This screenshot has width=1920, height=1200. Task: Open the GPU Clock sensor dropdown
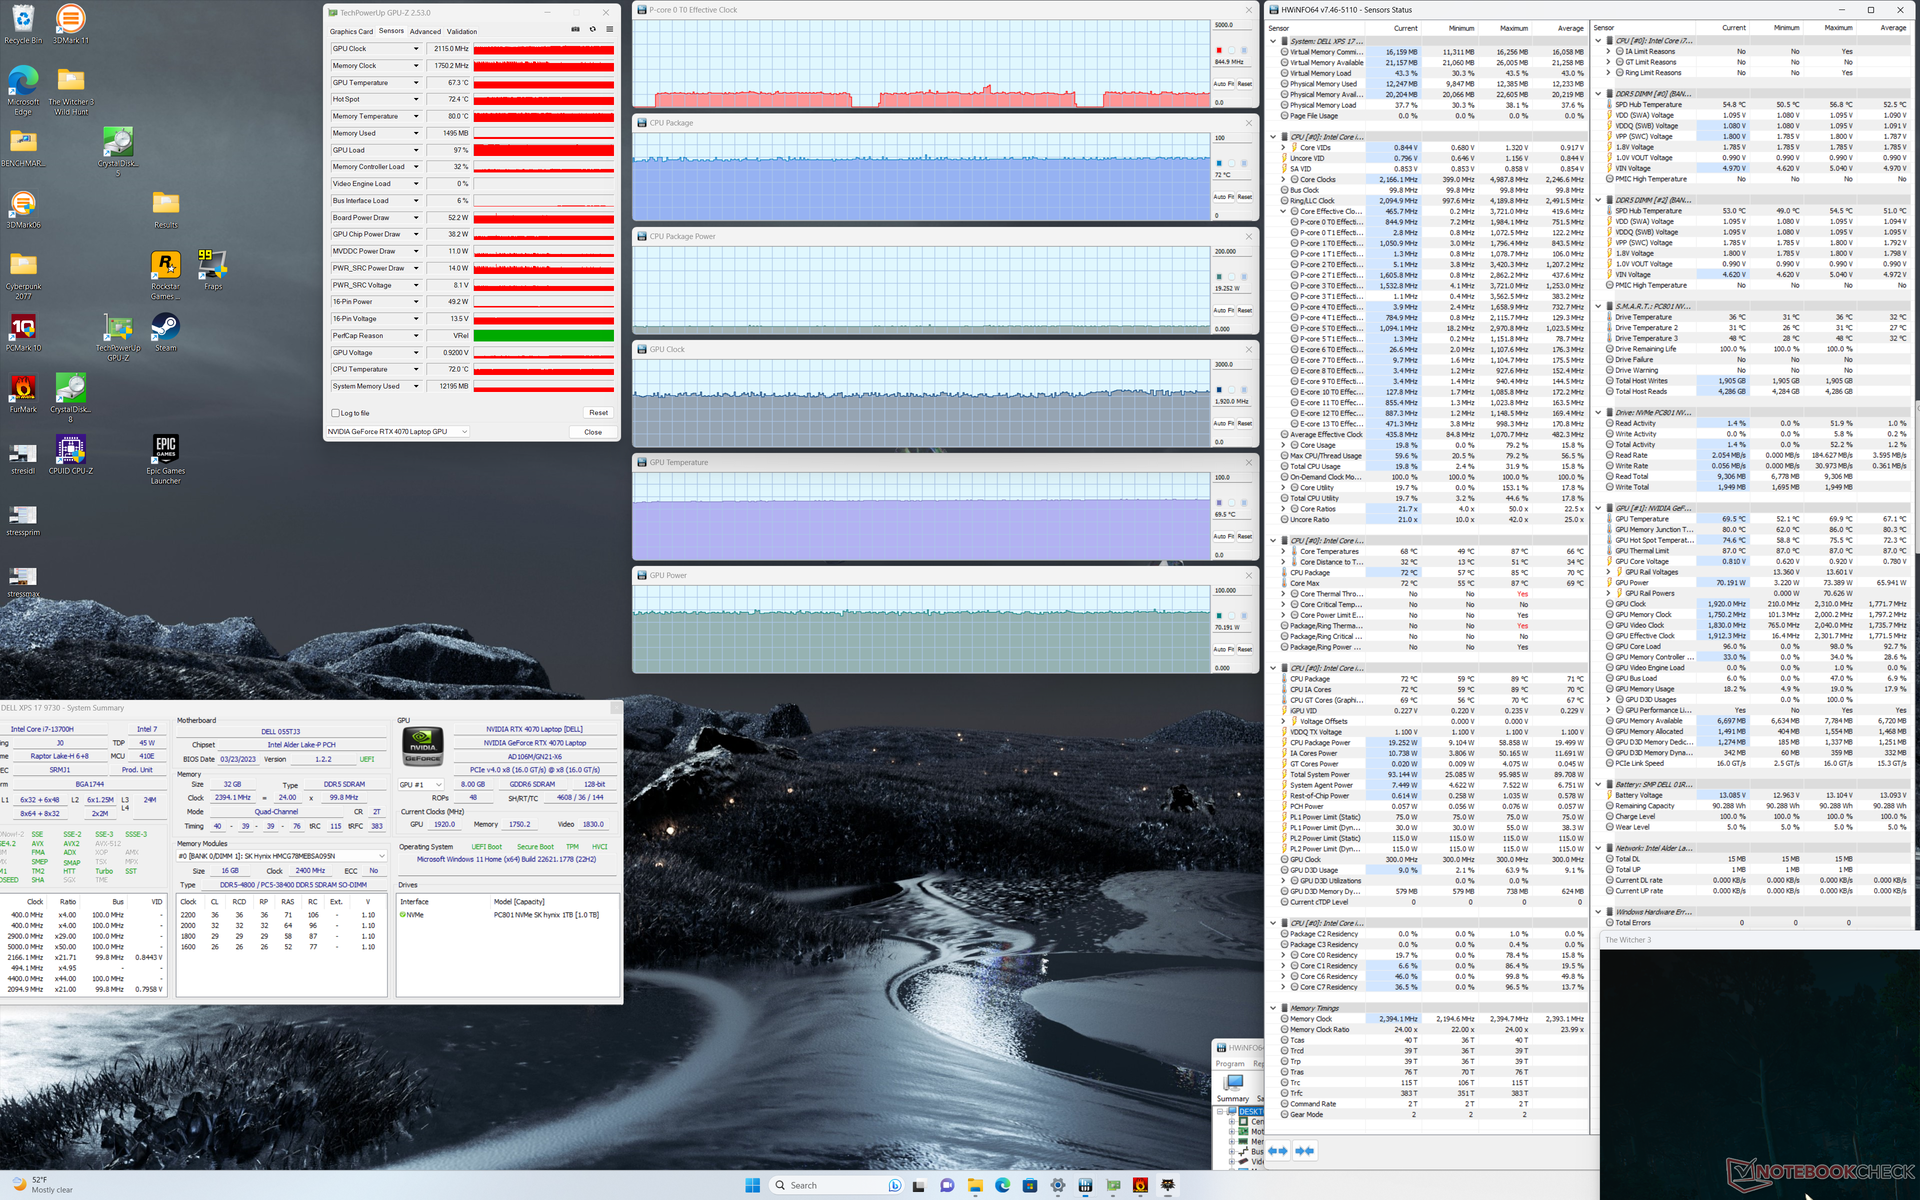(416, 49)
